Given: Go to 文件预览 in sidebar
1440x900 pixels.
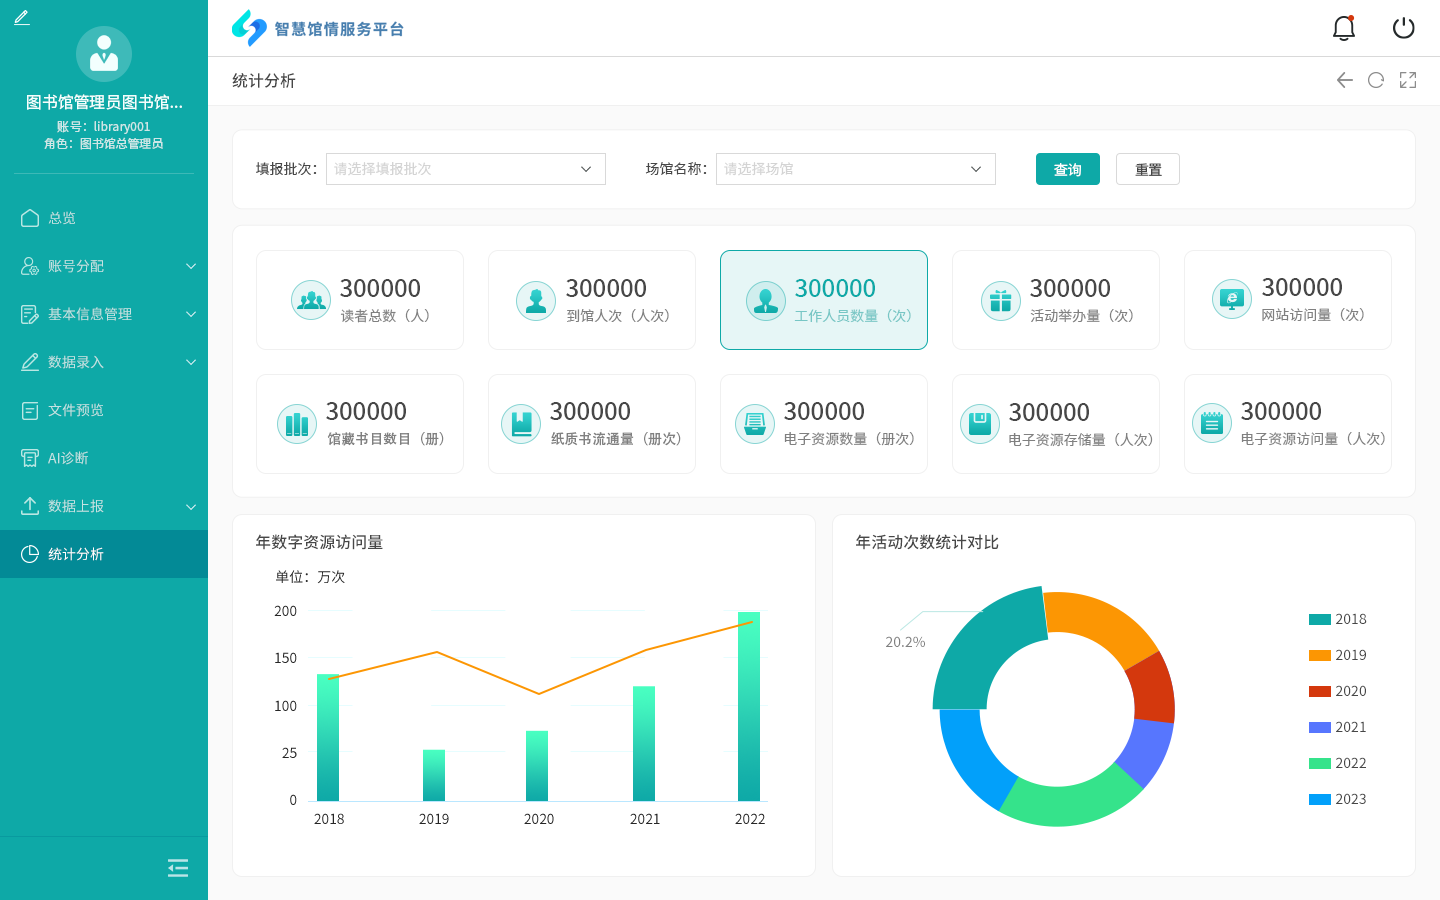Looking at the screenshot, I should 75,410.
